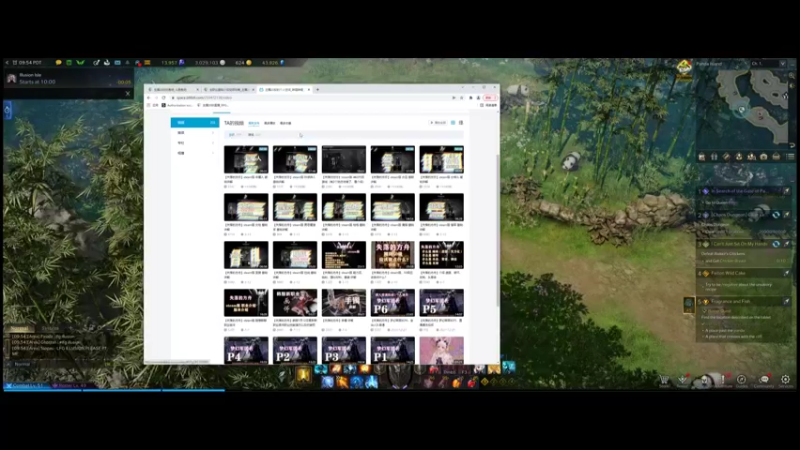This screenshot has width=800, height=450.
Task: Click the play-all button above the video grid
Action: (x=438, y=123)
